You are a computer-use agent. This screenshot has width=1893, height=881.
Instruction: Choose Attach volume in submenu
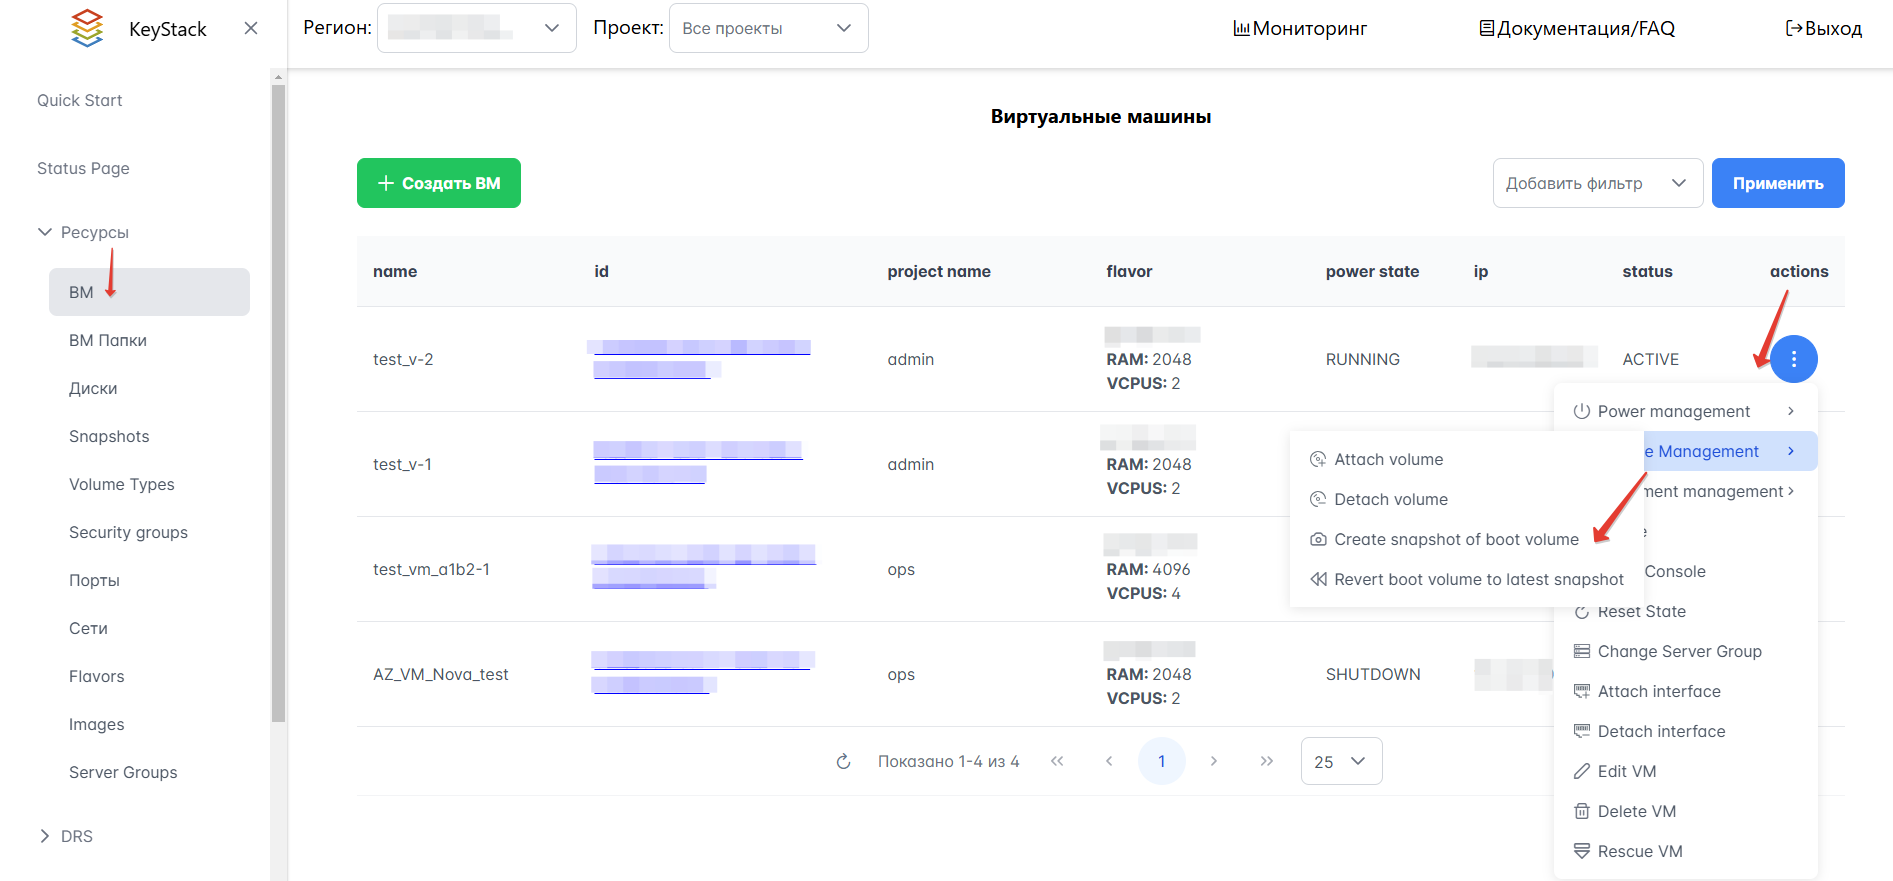click(x=1388, y=459)
